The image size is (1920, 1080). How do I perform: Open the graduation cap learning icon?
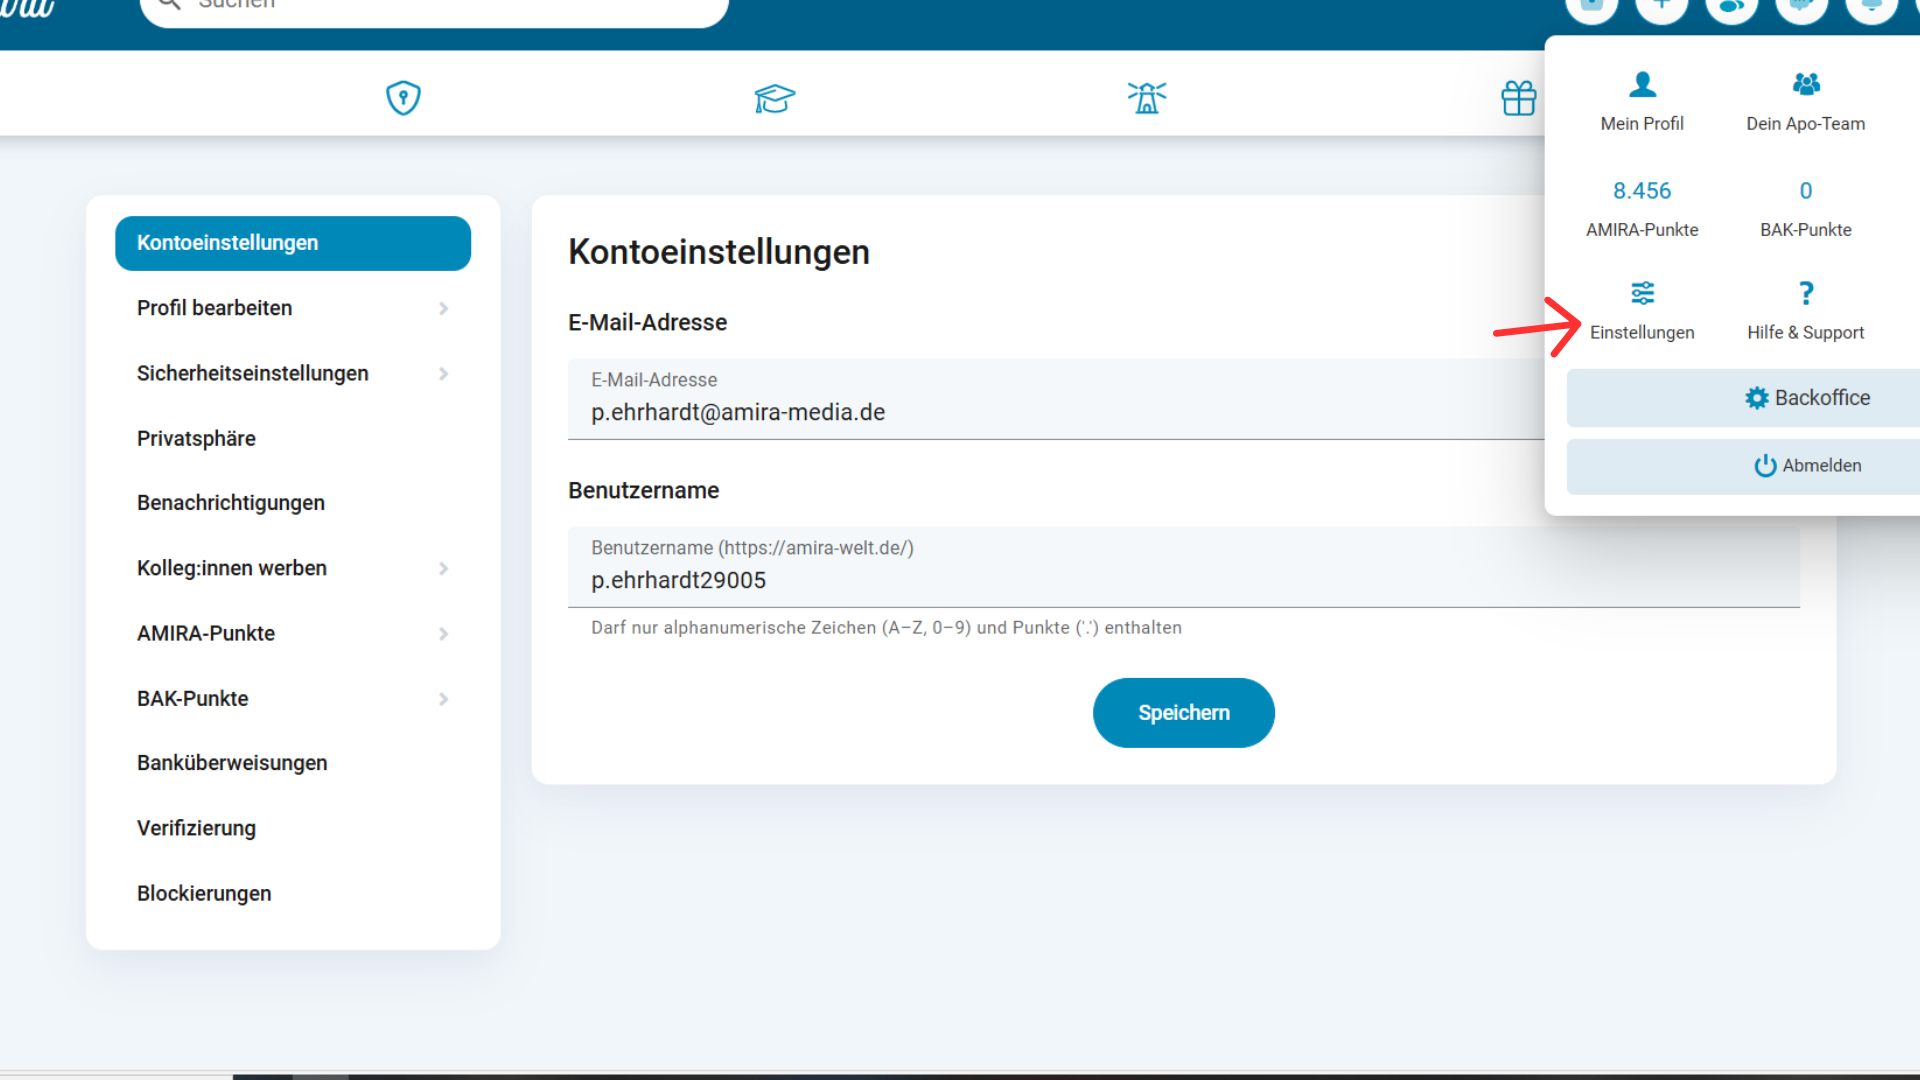(774, 98)
